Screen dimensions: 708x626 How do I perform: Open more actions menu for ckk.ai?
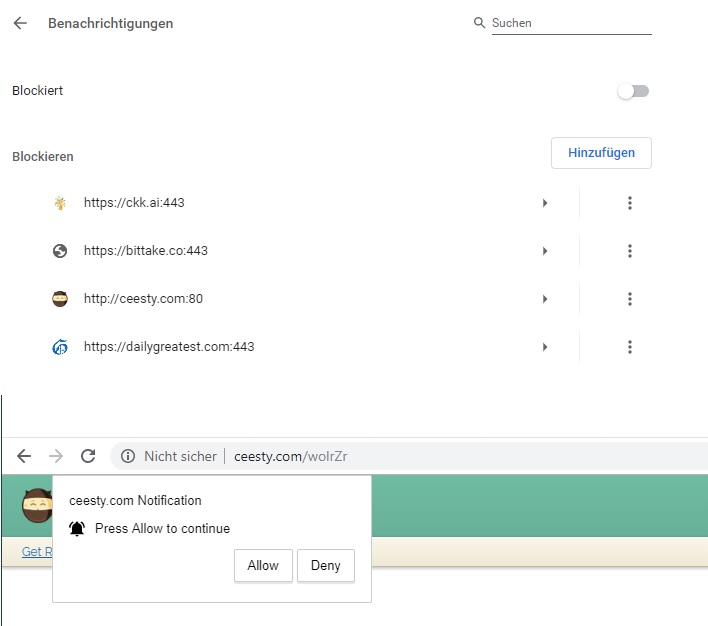pyautogui.click(x=629, y=203)
